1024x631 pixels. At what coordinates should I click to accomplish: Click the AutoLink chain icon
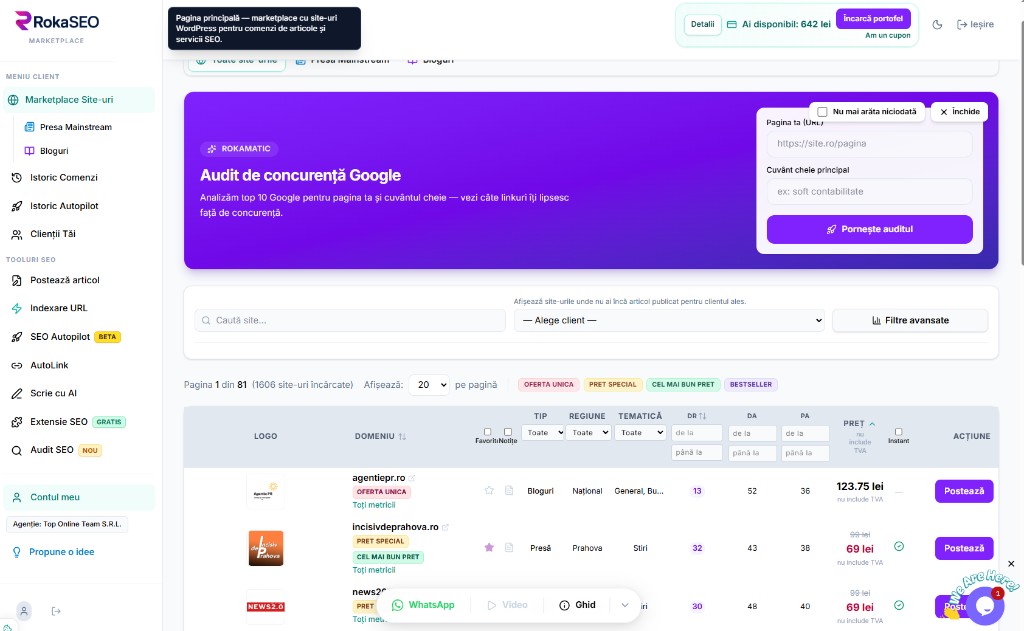[x=17, y=366]
